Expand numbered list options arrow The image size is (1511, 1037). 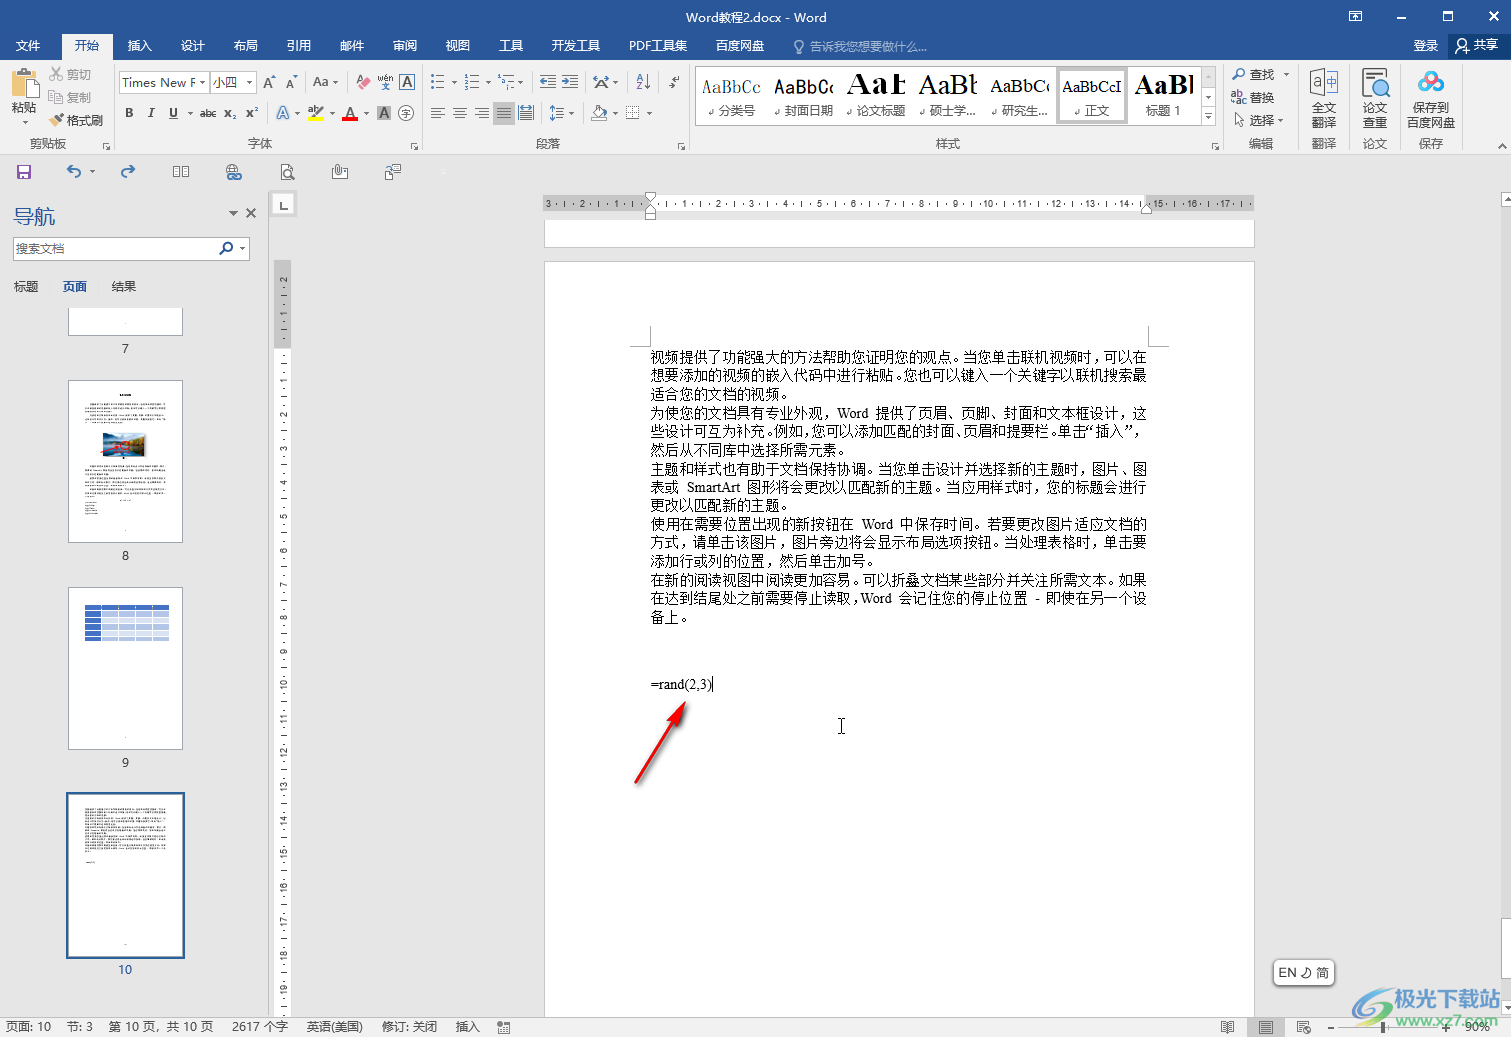click(488, 82)
